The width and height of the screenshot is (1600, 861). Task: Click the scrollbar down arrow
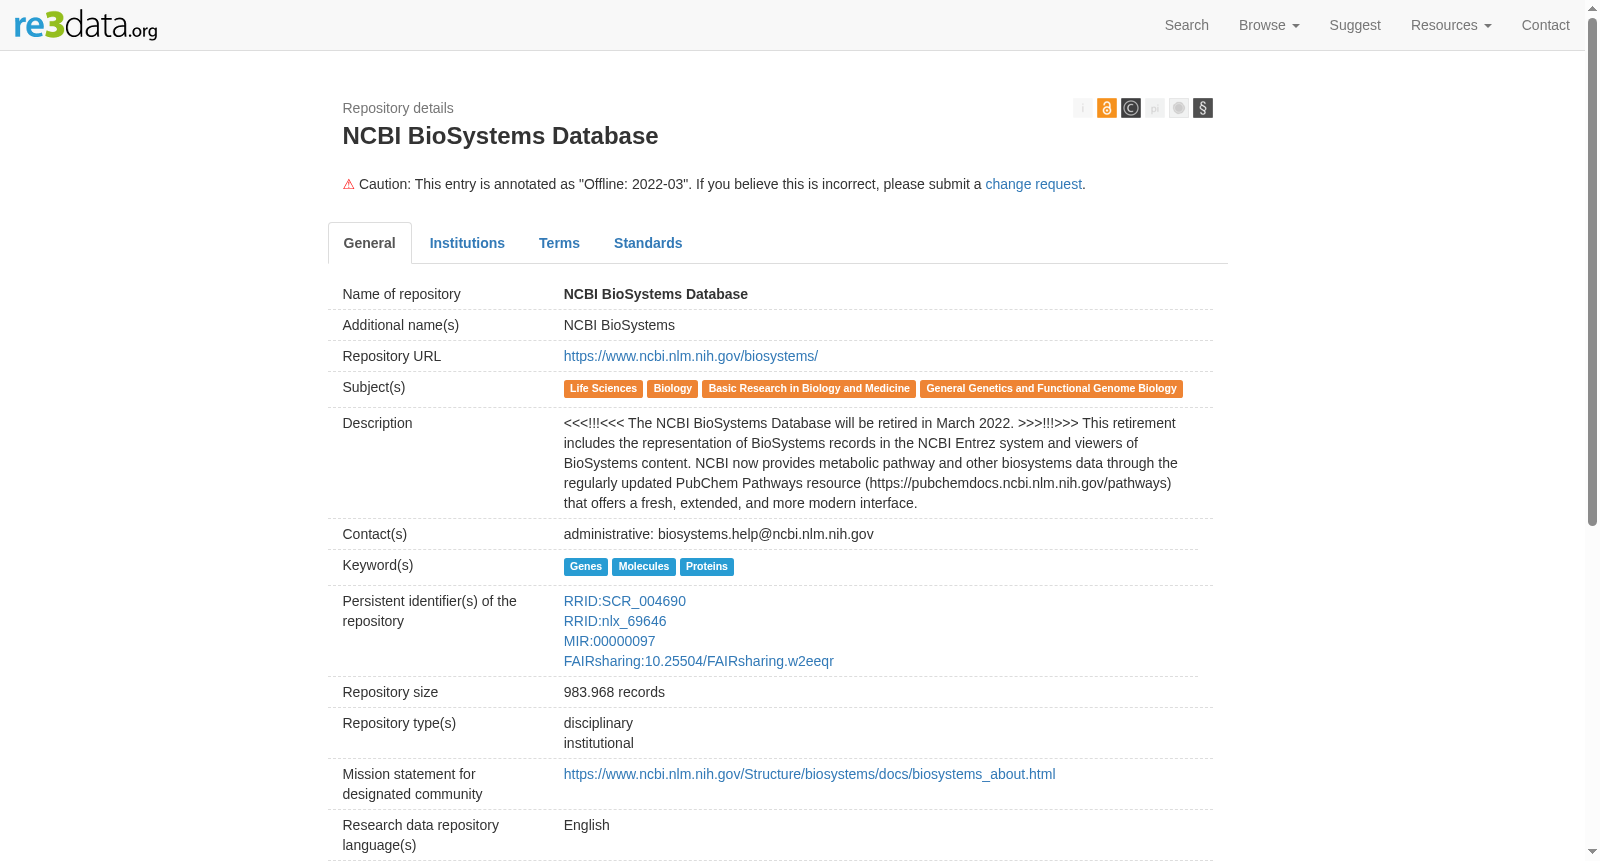1592,852
